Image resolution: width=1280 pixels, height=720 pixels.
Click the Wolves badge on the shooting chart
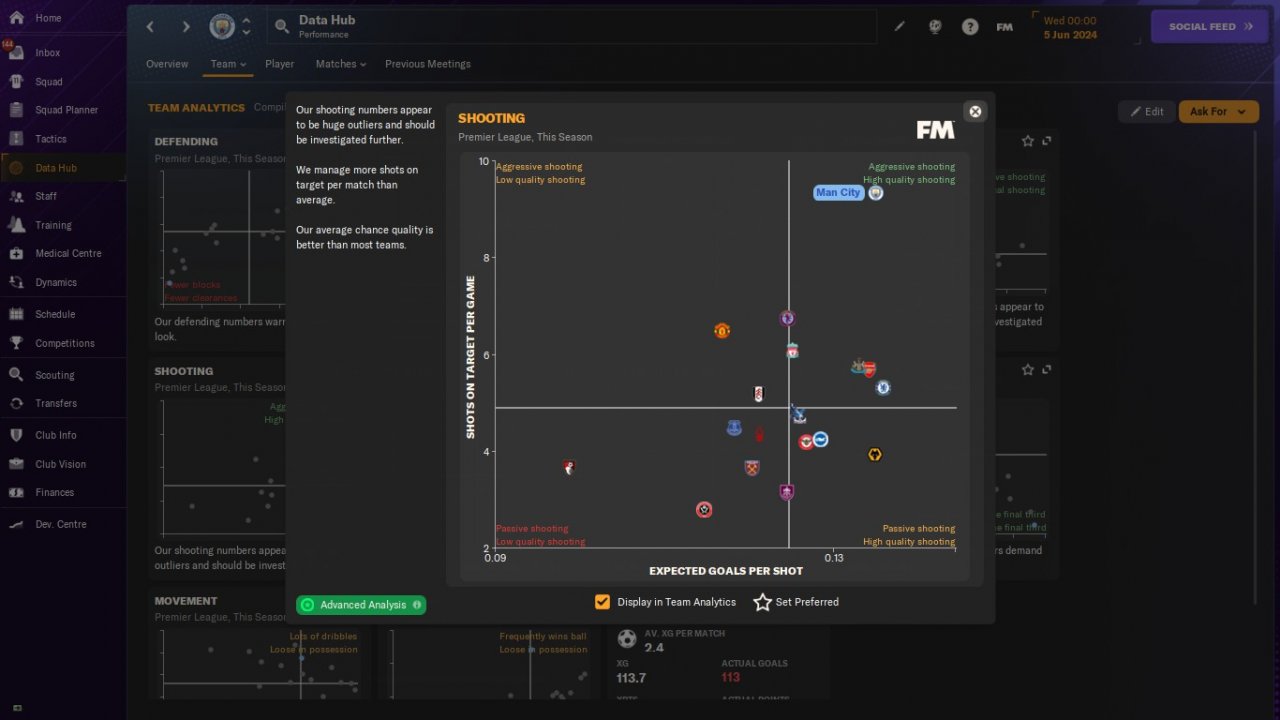tap(875, 455)
